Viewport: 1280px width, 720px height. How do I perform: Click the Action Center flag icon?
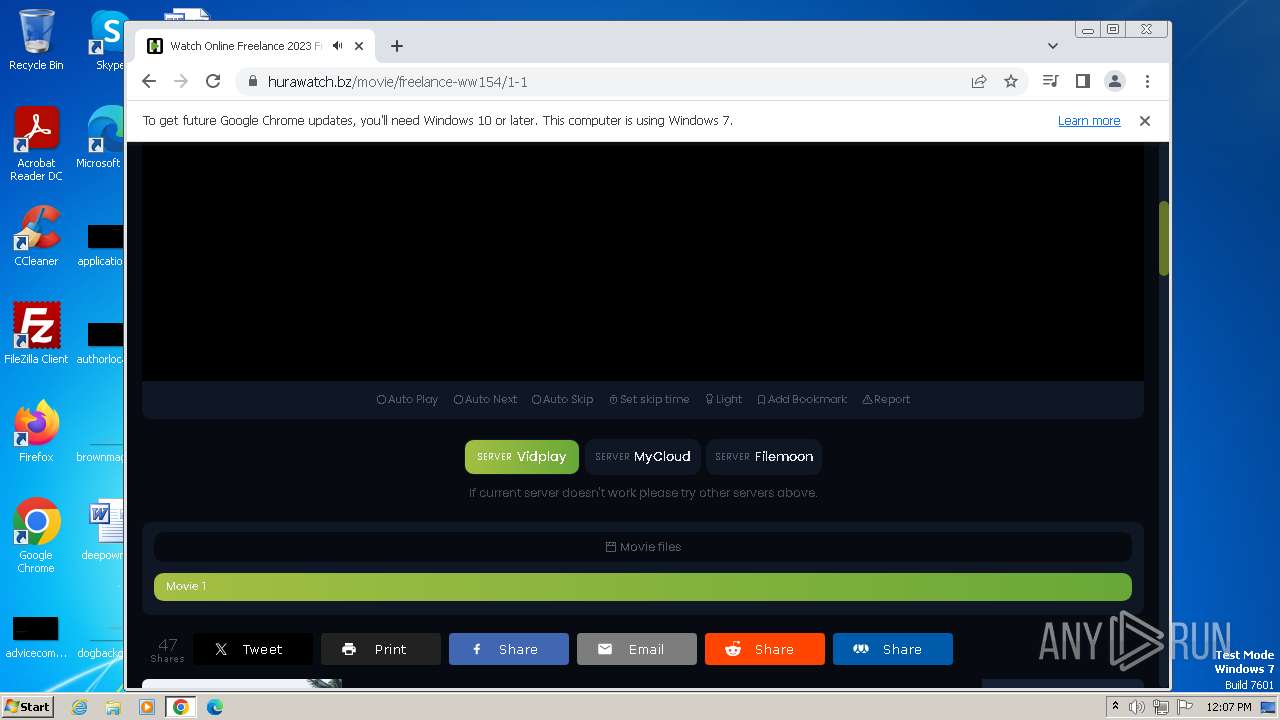point(1185,707)
